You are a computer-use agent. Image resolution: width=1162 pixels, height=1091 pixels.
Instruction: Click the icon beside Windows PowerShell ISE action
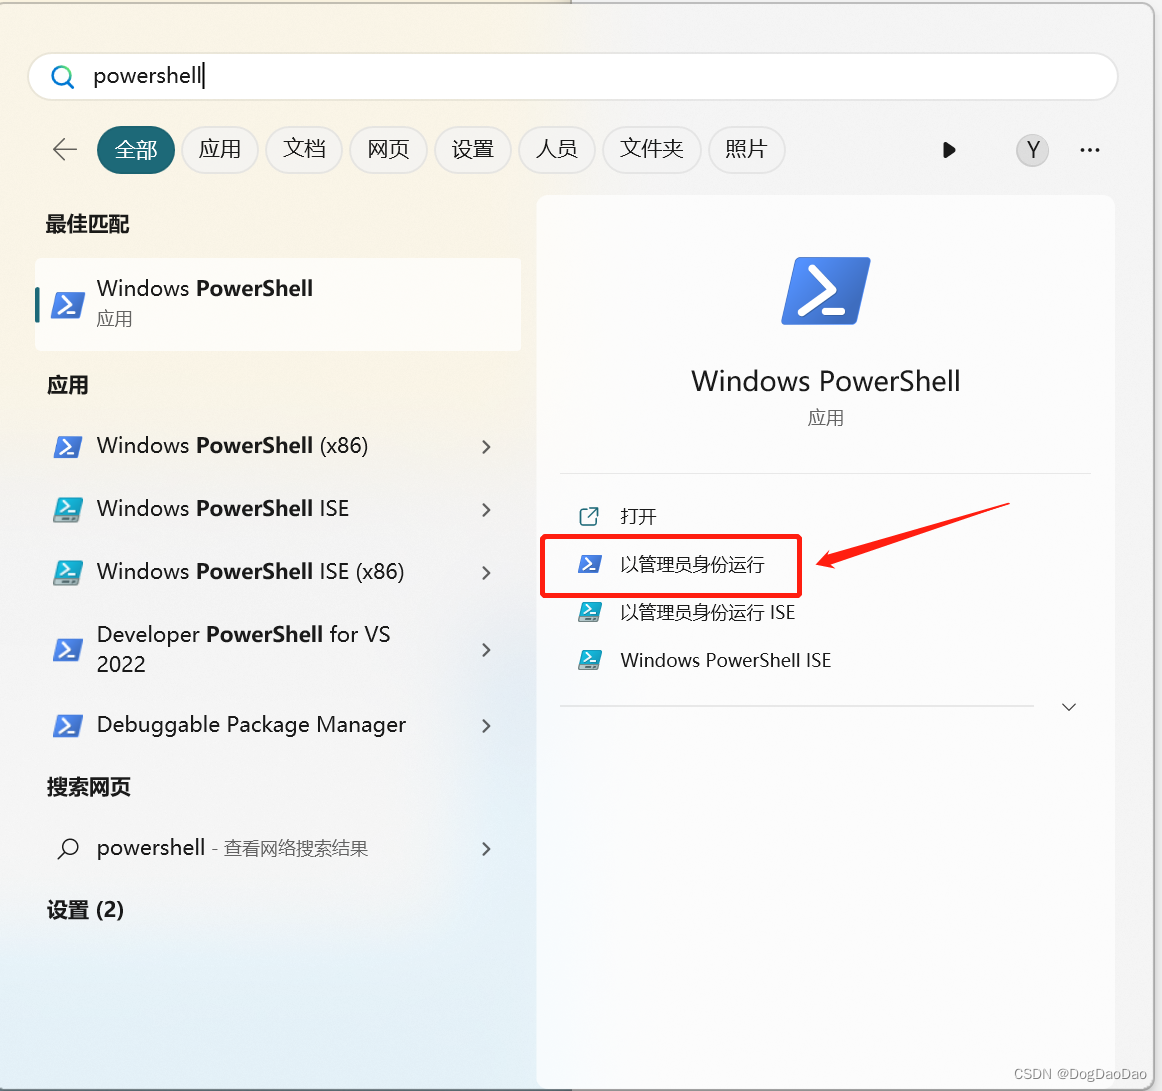[x=589, y=660]
